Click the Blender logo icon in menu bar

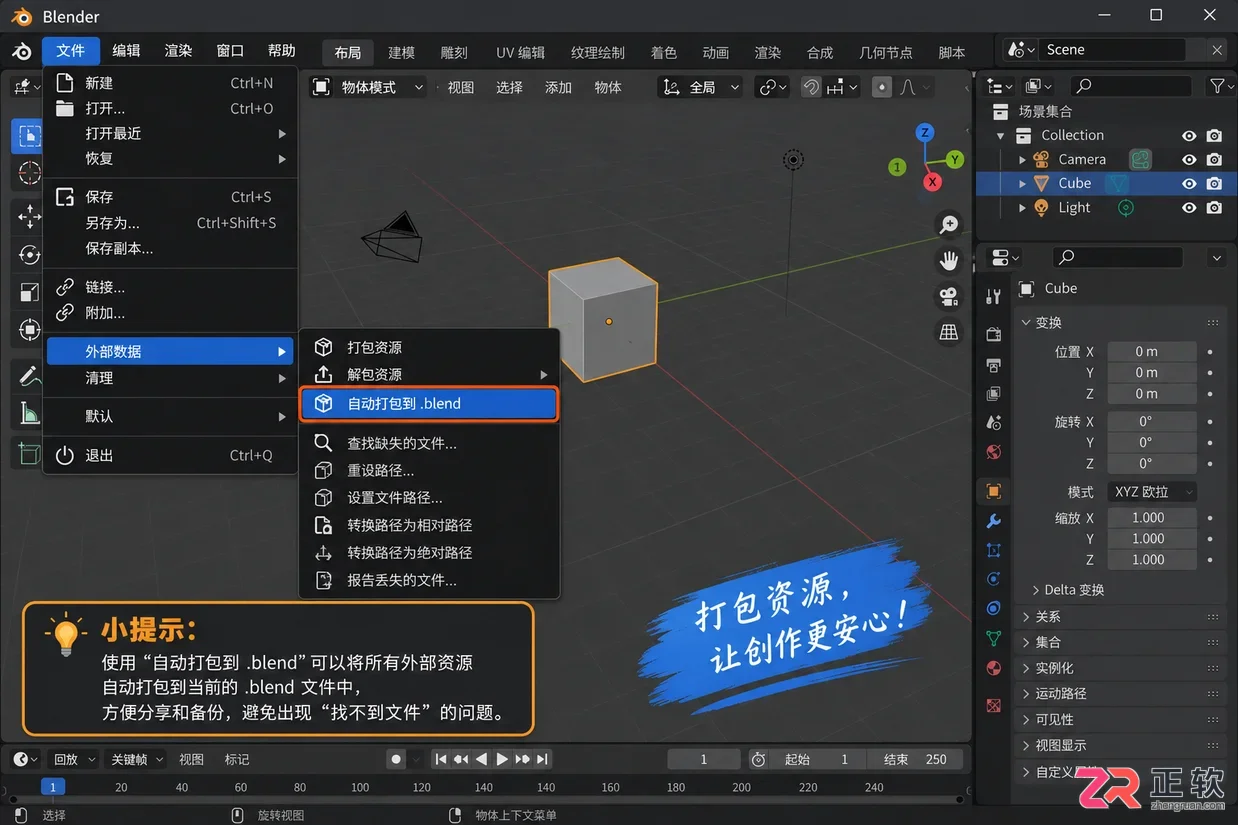[21, 52]
